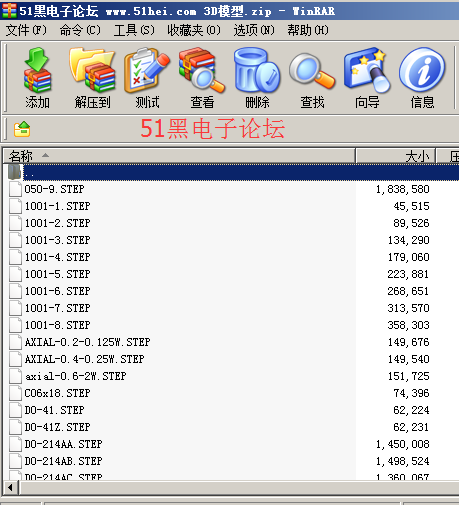Open the 帮助(H) menu
459x505 pixels.
pos(308,30)
